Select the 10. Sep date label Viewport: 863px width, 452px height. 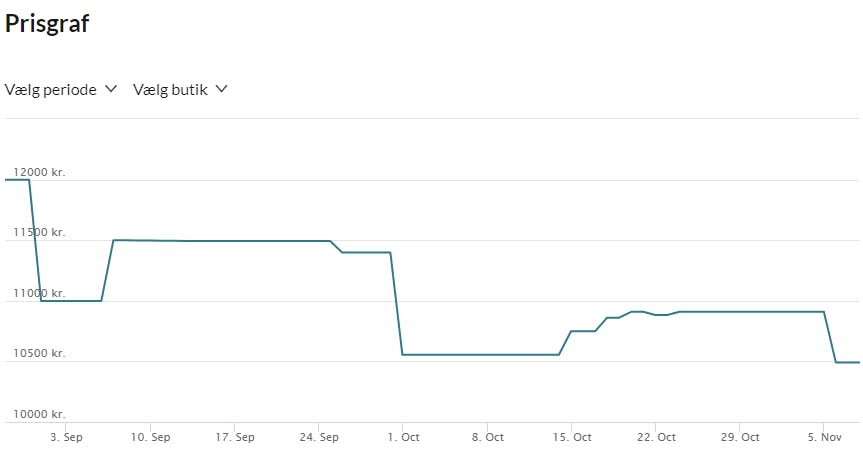pyautogui.click(x=150, y=437)
